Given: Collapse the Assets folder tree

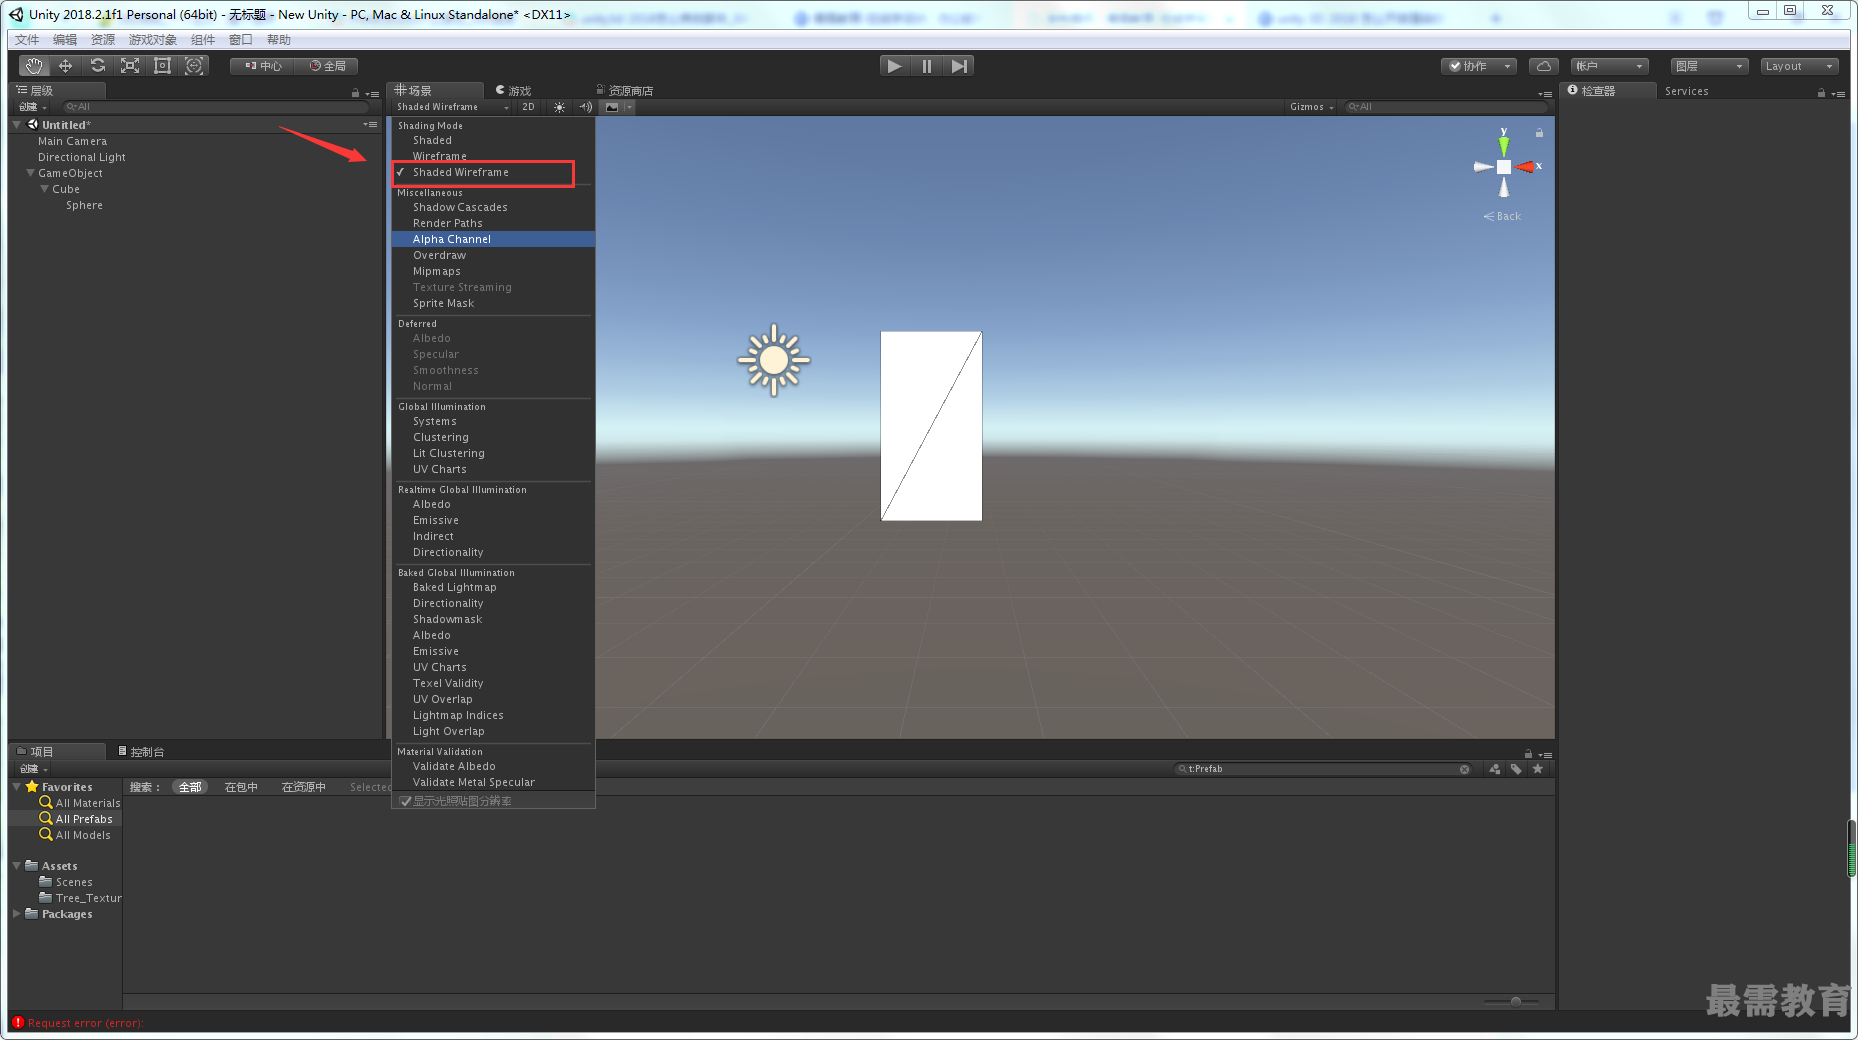Looking at the screenshot, I should [16, 866].
